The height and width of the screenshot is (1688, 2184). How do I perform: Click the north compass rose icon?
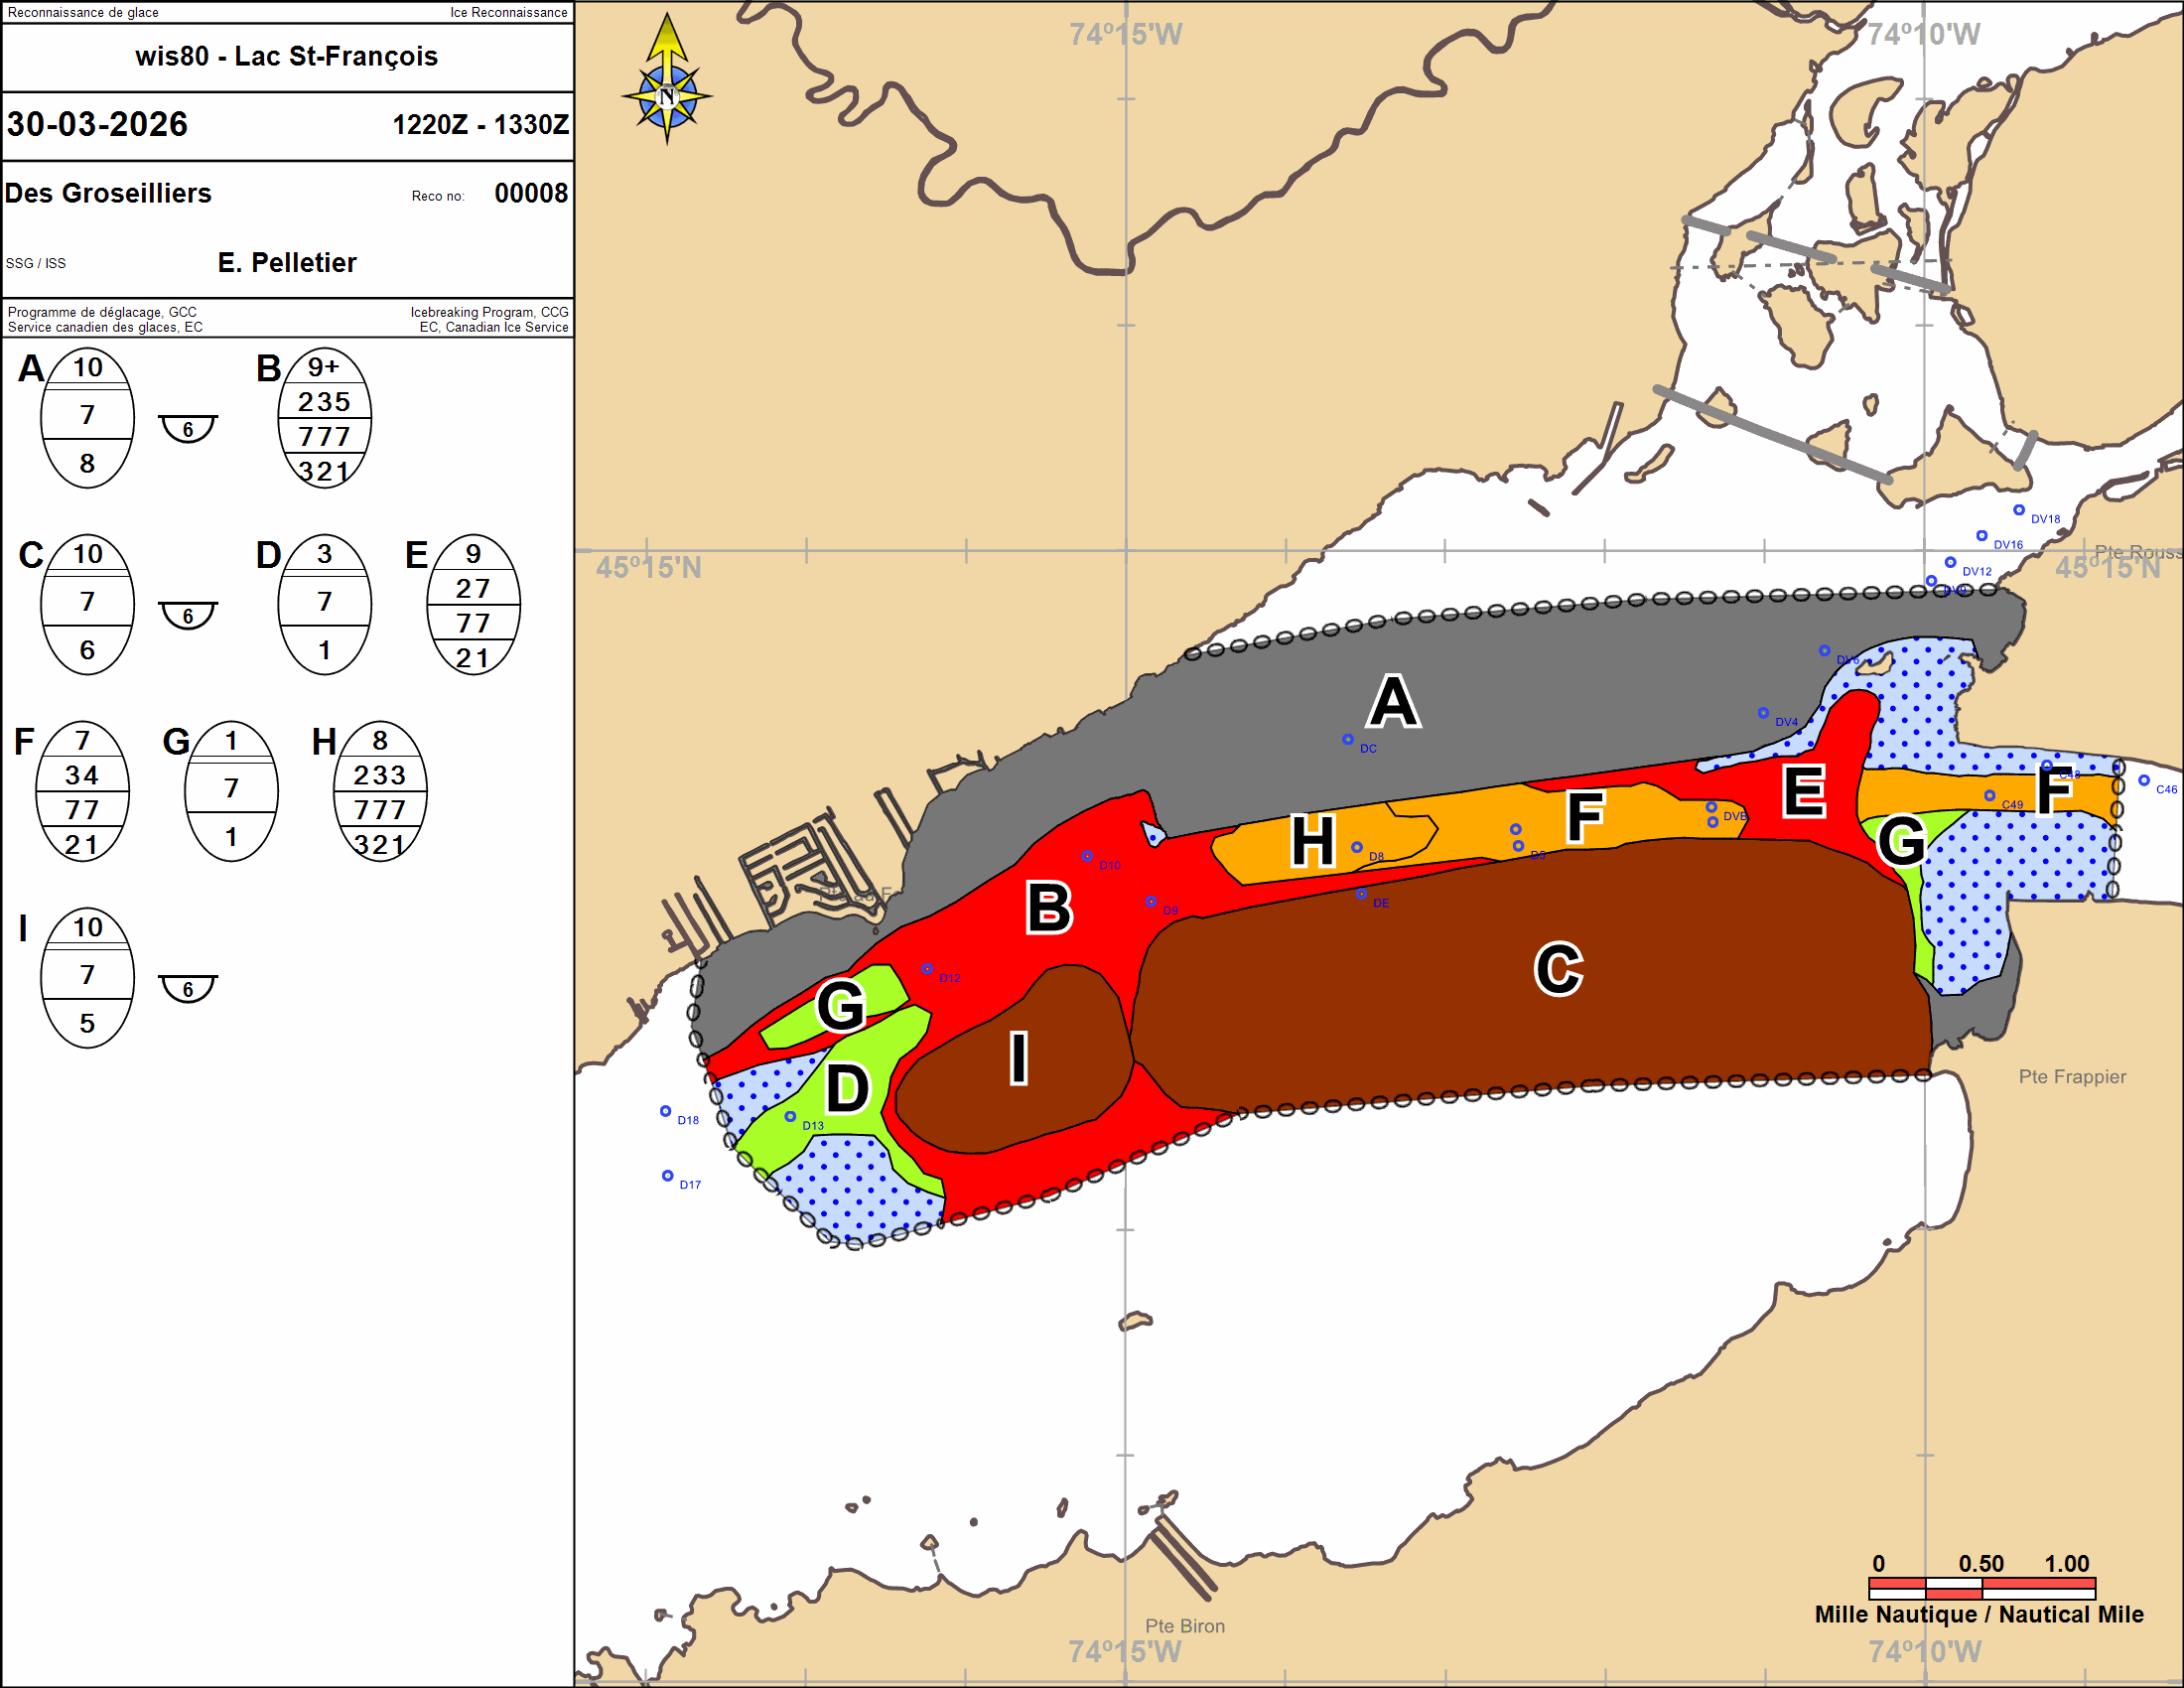(x=667, y=93)
